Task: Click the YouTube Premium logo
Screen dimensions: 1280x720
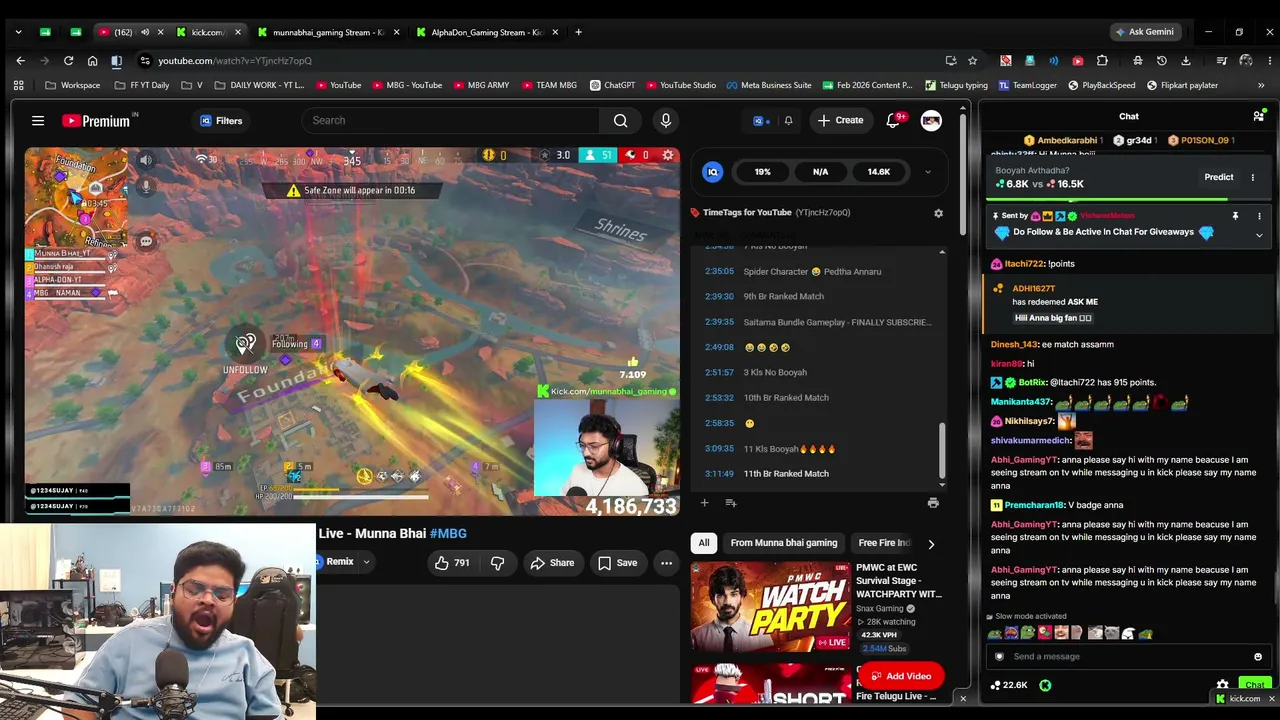Action: tap(97, 121)
